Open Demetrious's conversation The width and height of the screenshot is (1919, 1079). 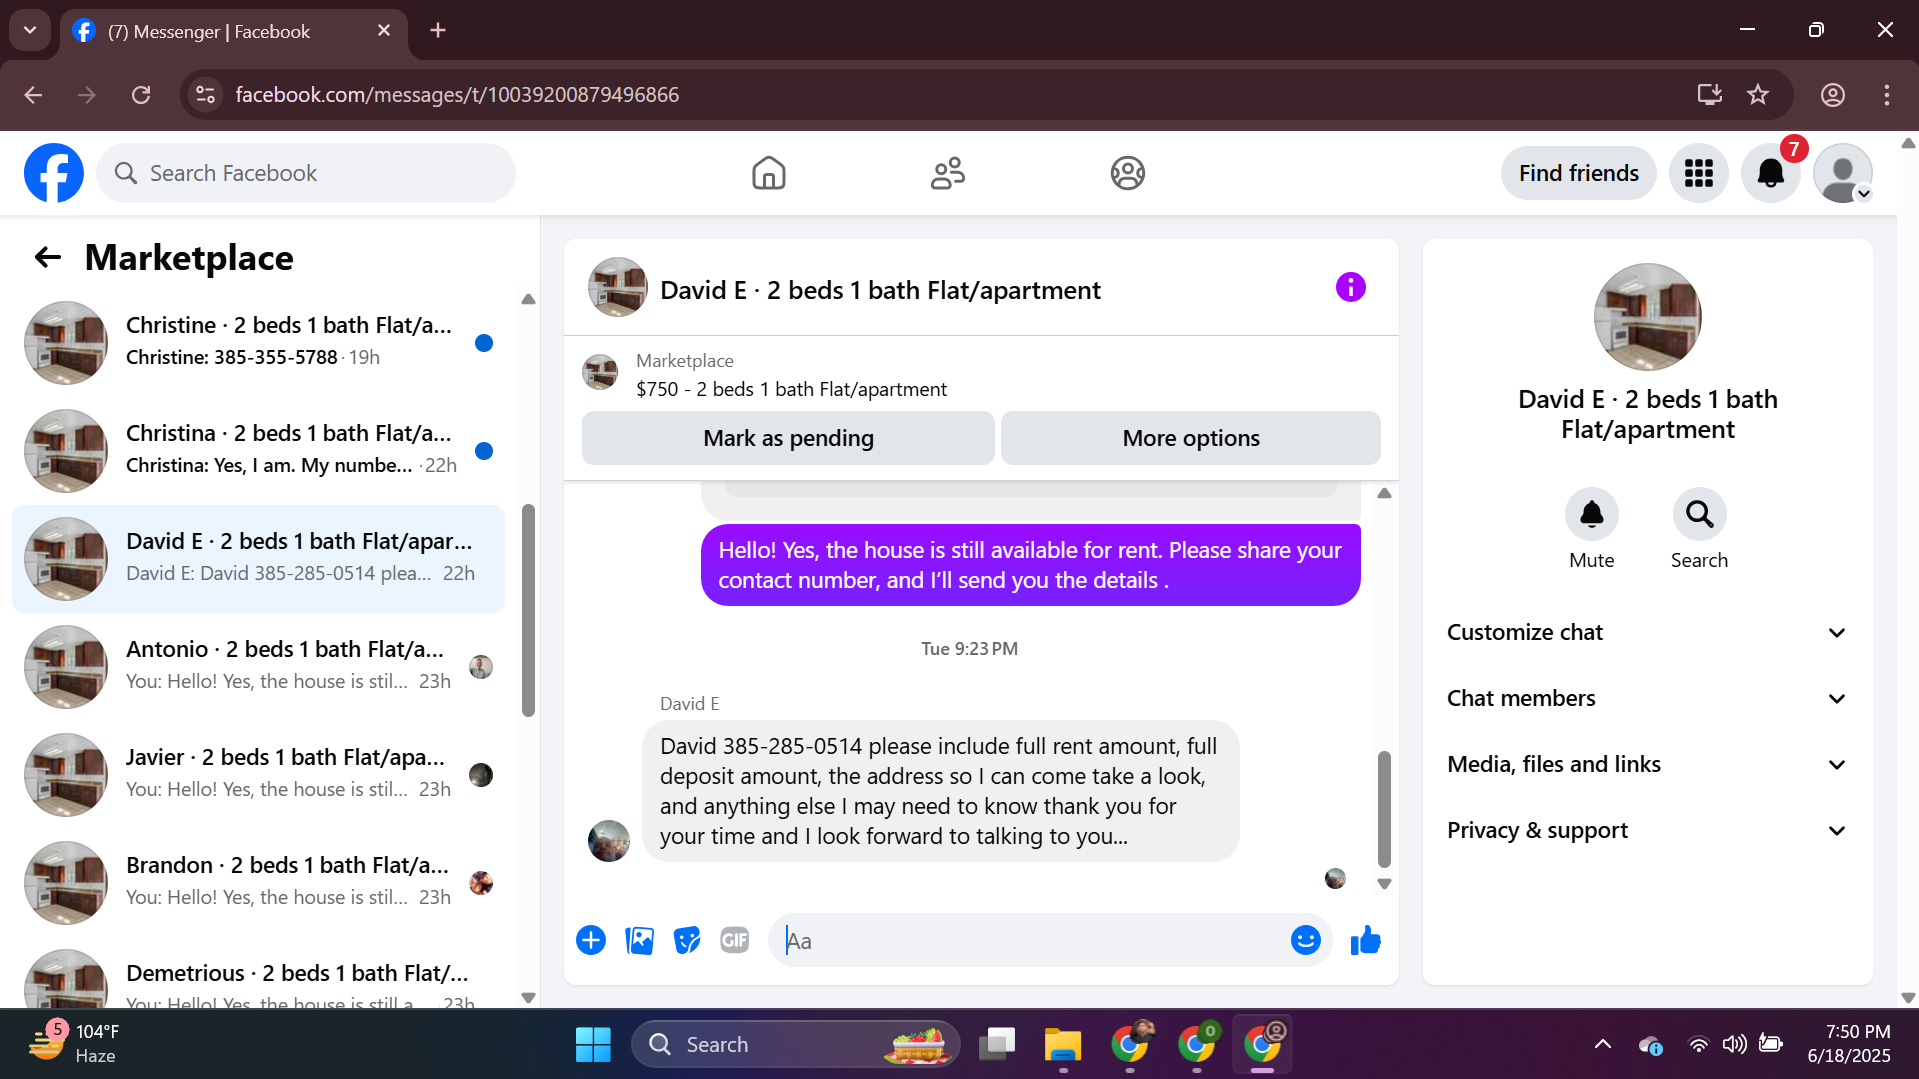[258, 974]
